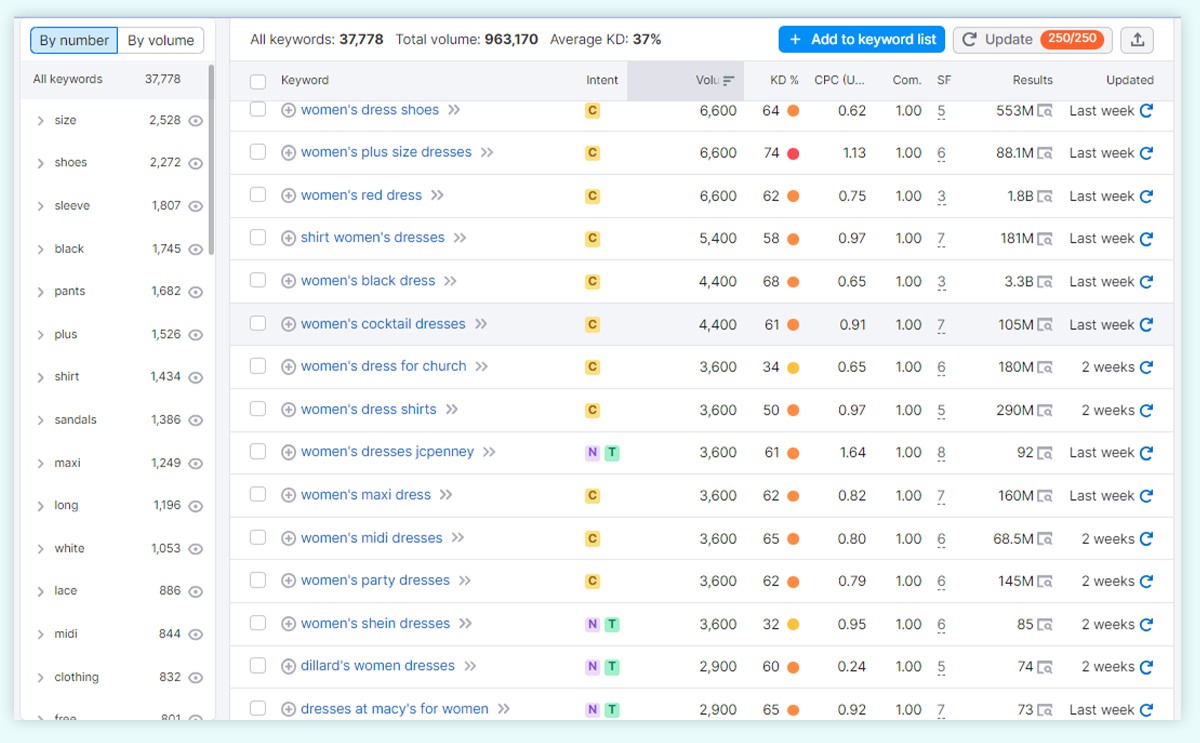Expand the plus keyword group
This screenshot has width=1200, height=743.
(x=40, y=335)
